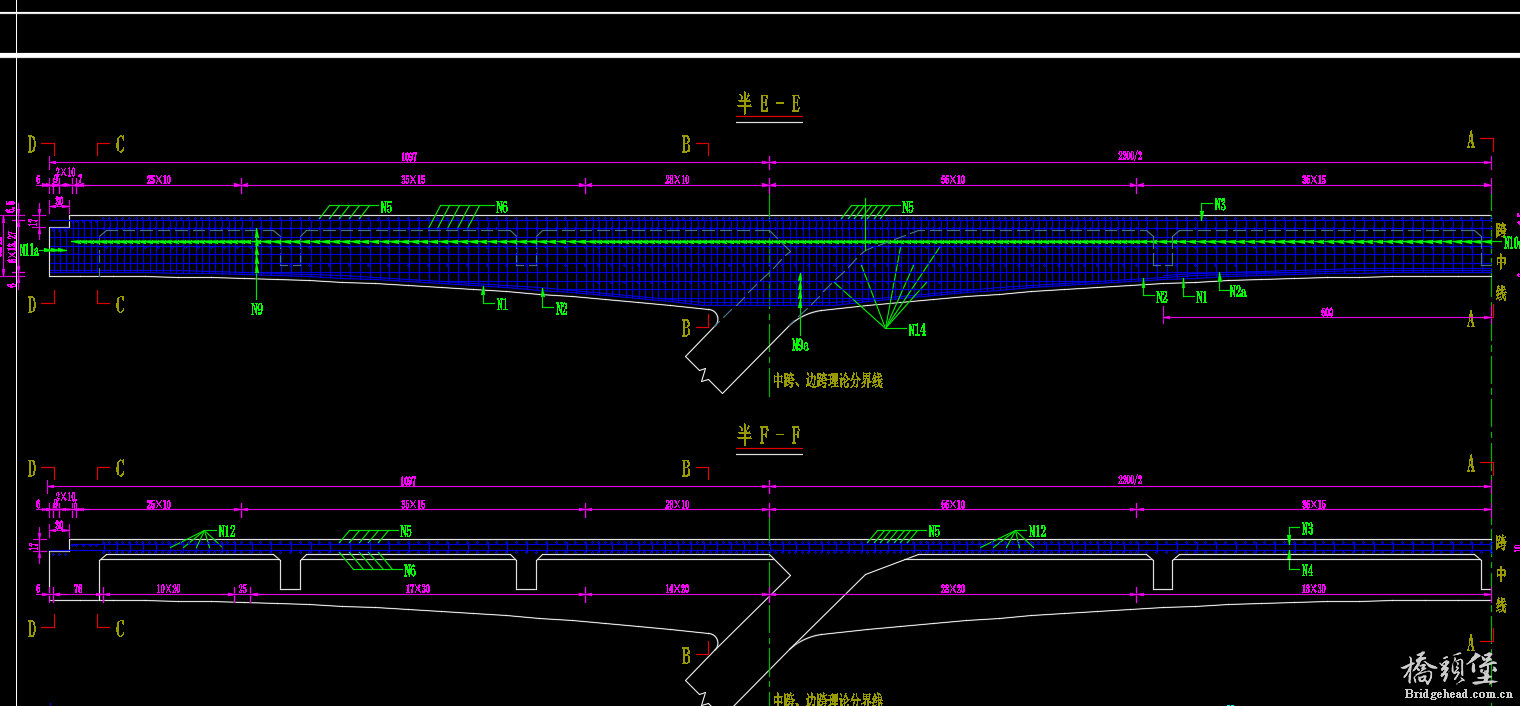Image resolution: width=1520 pixels, height=706 pixels.
Task: Select the N14 rebar callout label
Action: tap(917, 330)
